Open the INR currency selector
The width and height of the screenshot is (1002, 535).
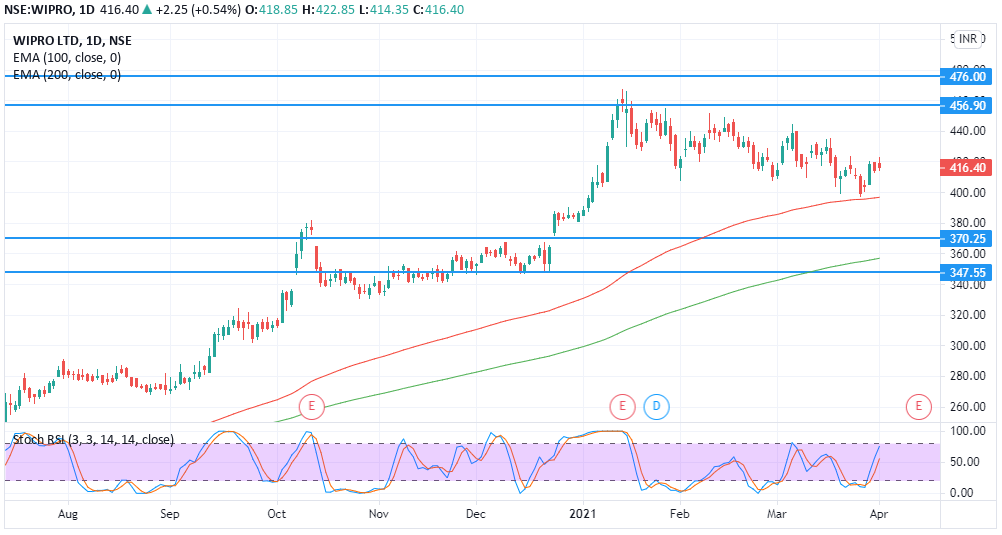tap(968, 39)
